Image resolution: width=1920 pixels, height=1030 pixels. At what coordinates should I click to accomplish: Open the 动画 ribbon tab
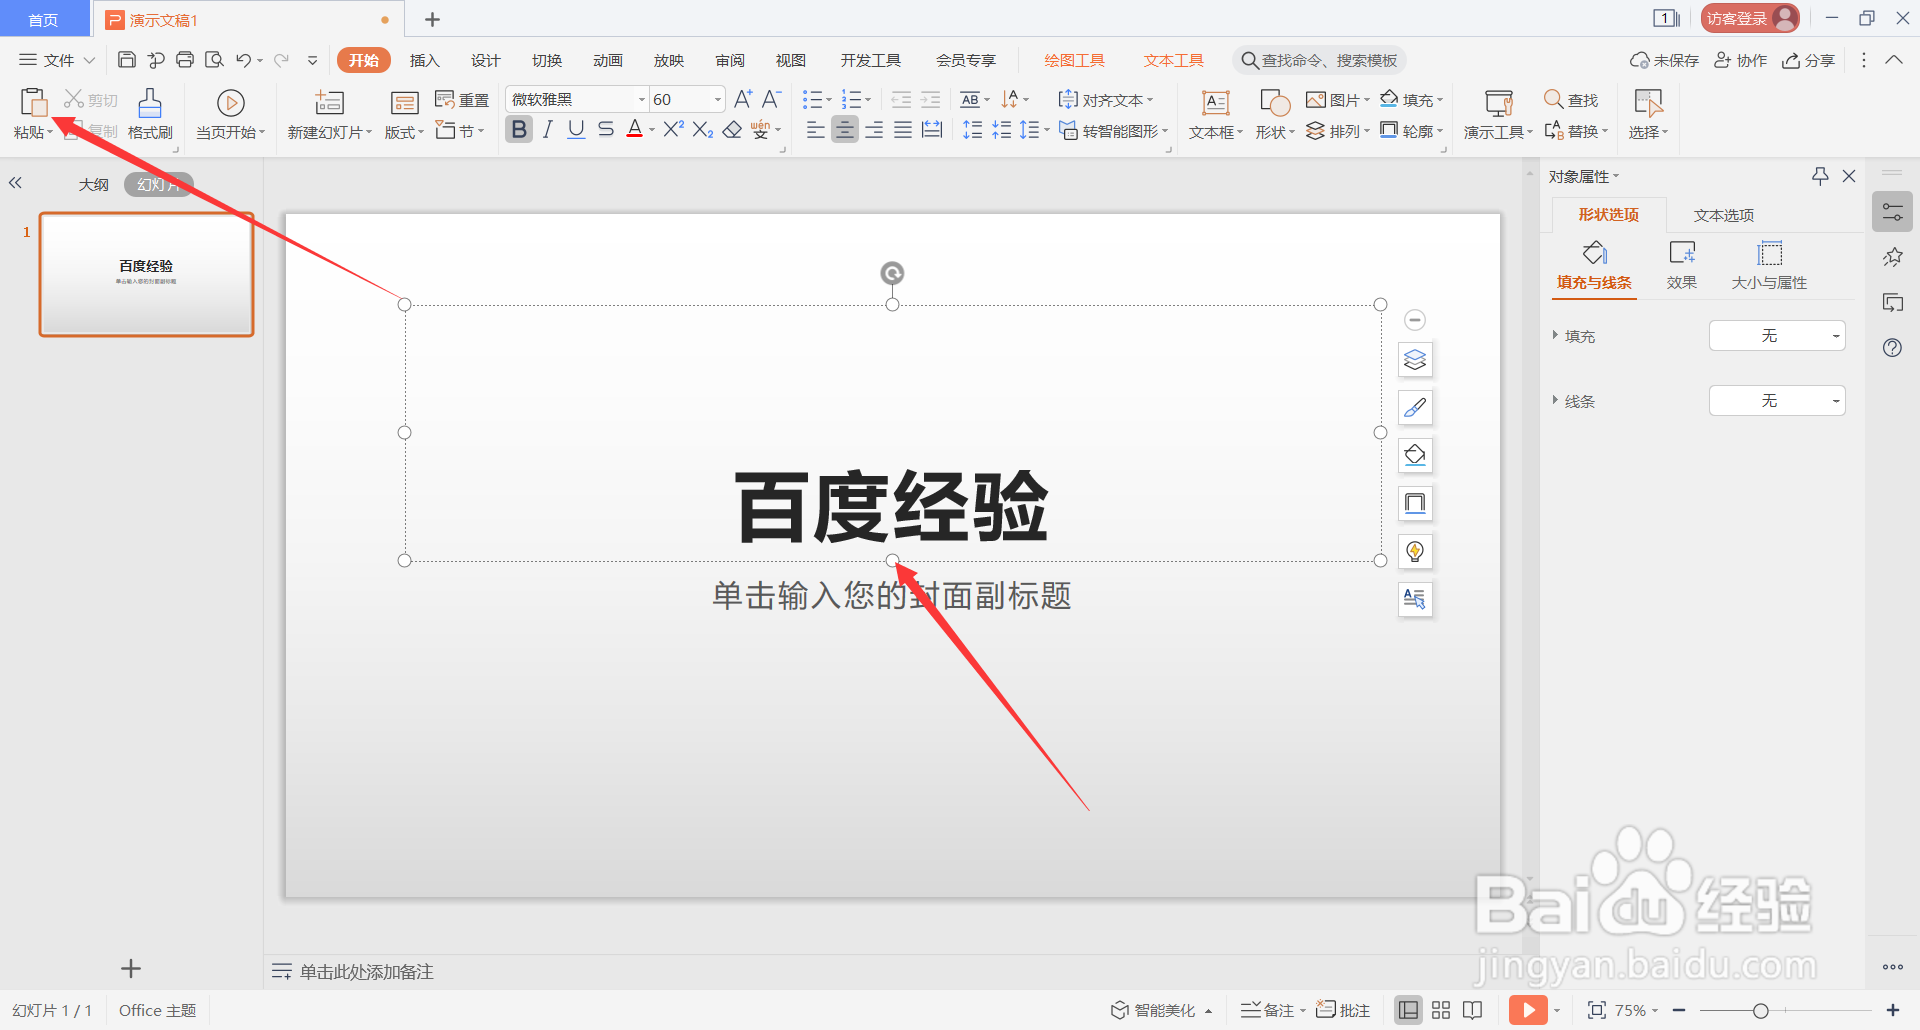[607, 60]
